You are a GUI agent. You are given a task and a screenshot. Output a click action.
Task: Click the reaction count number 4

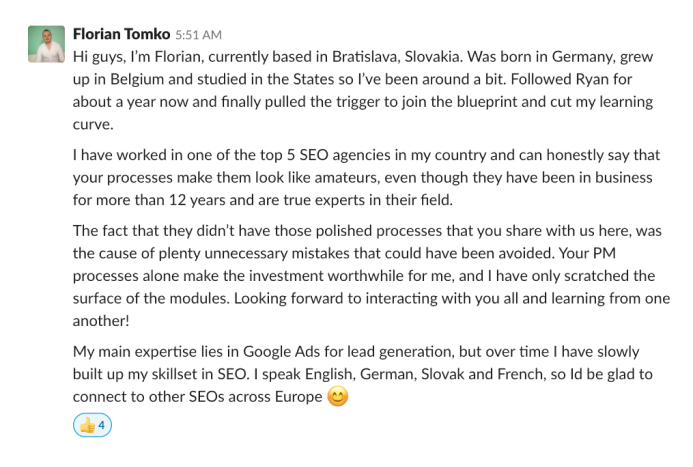102,425
